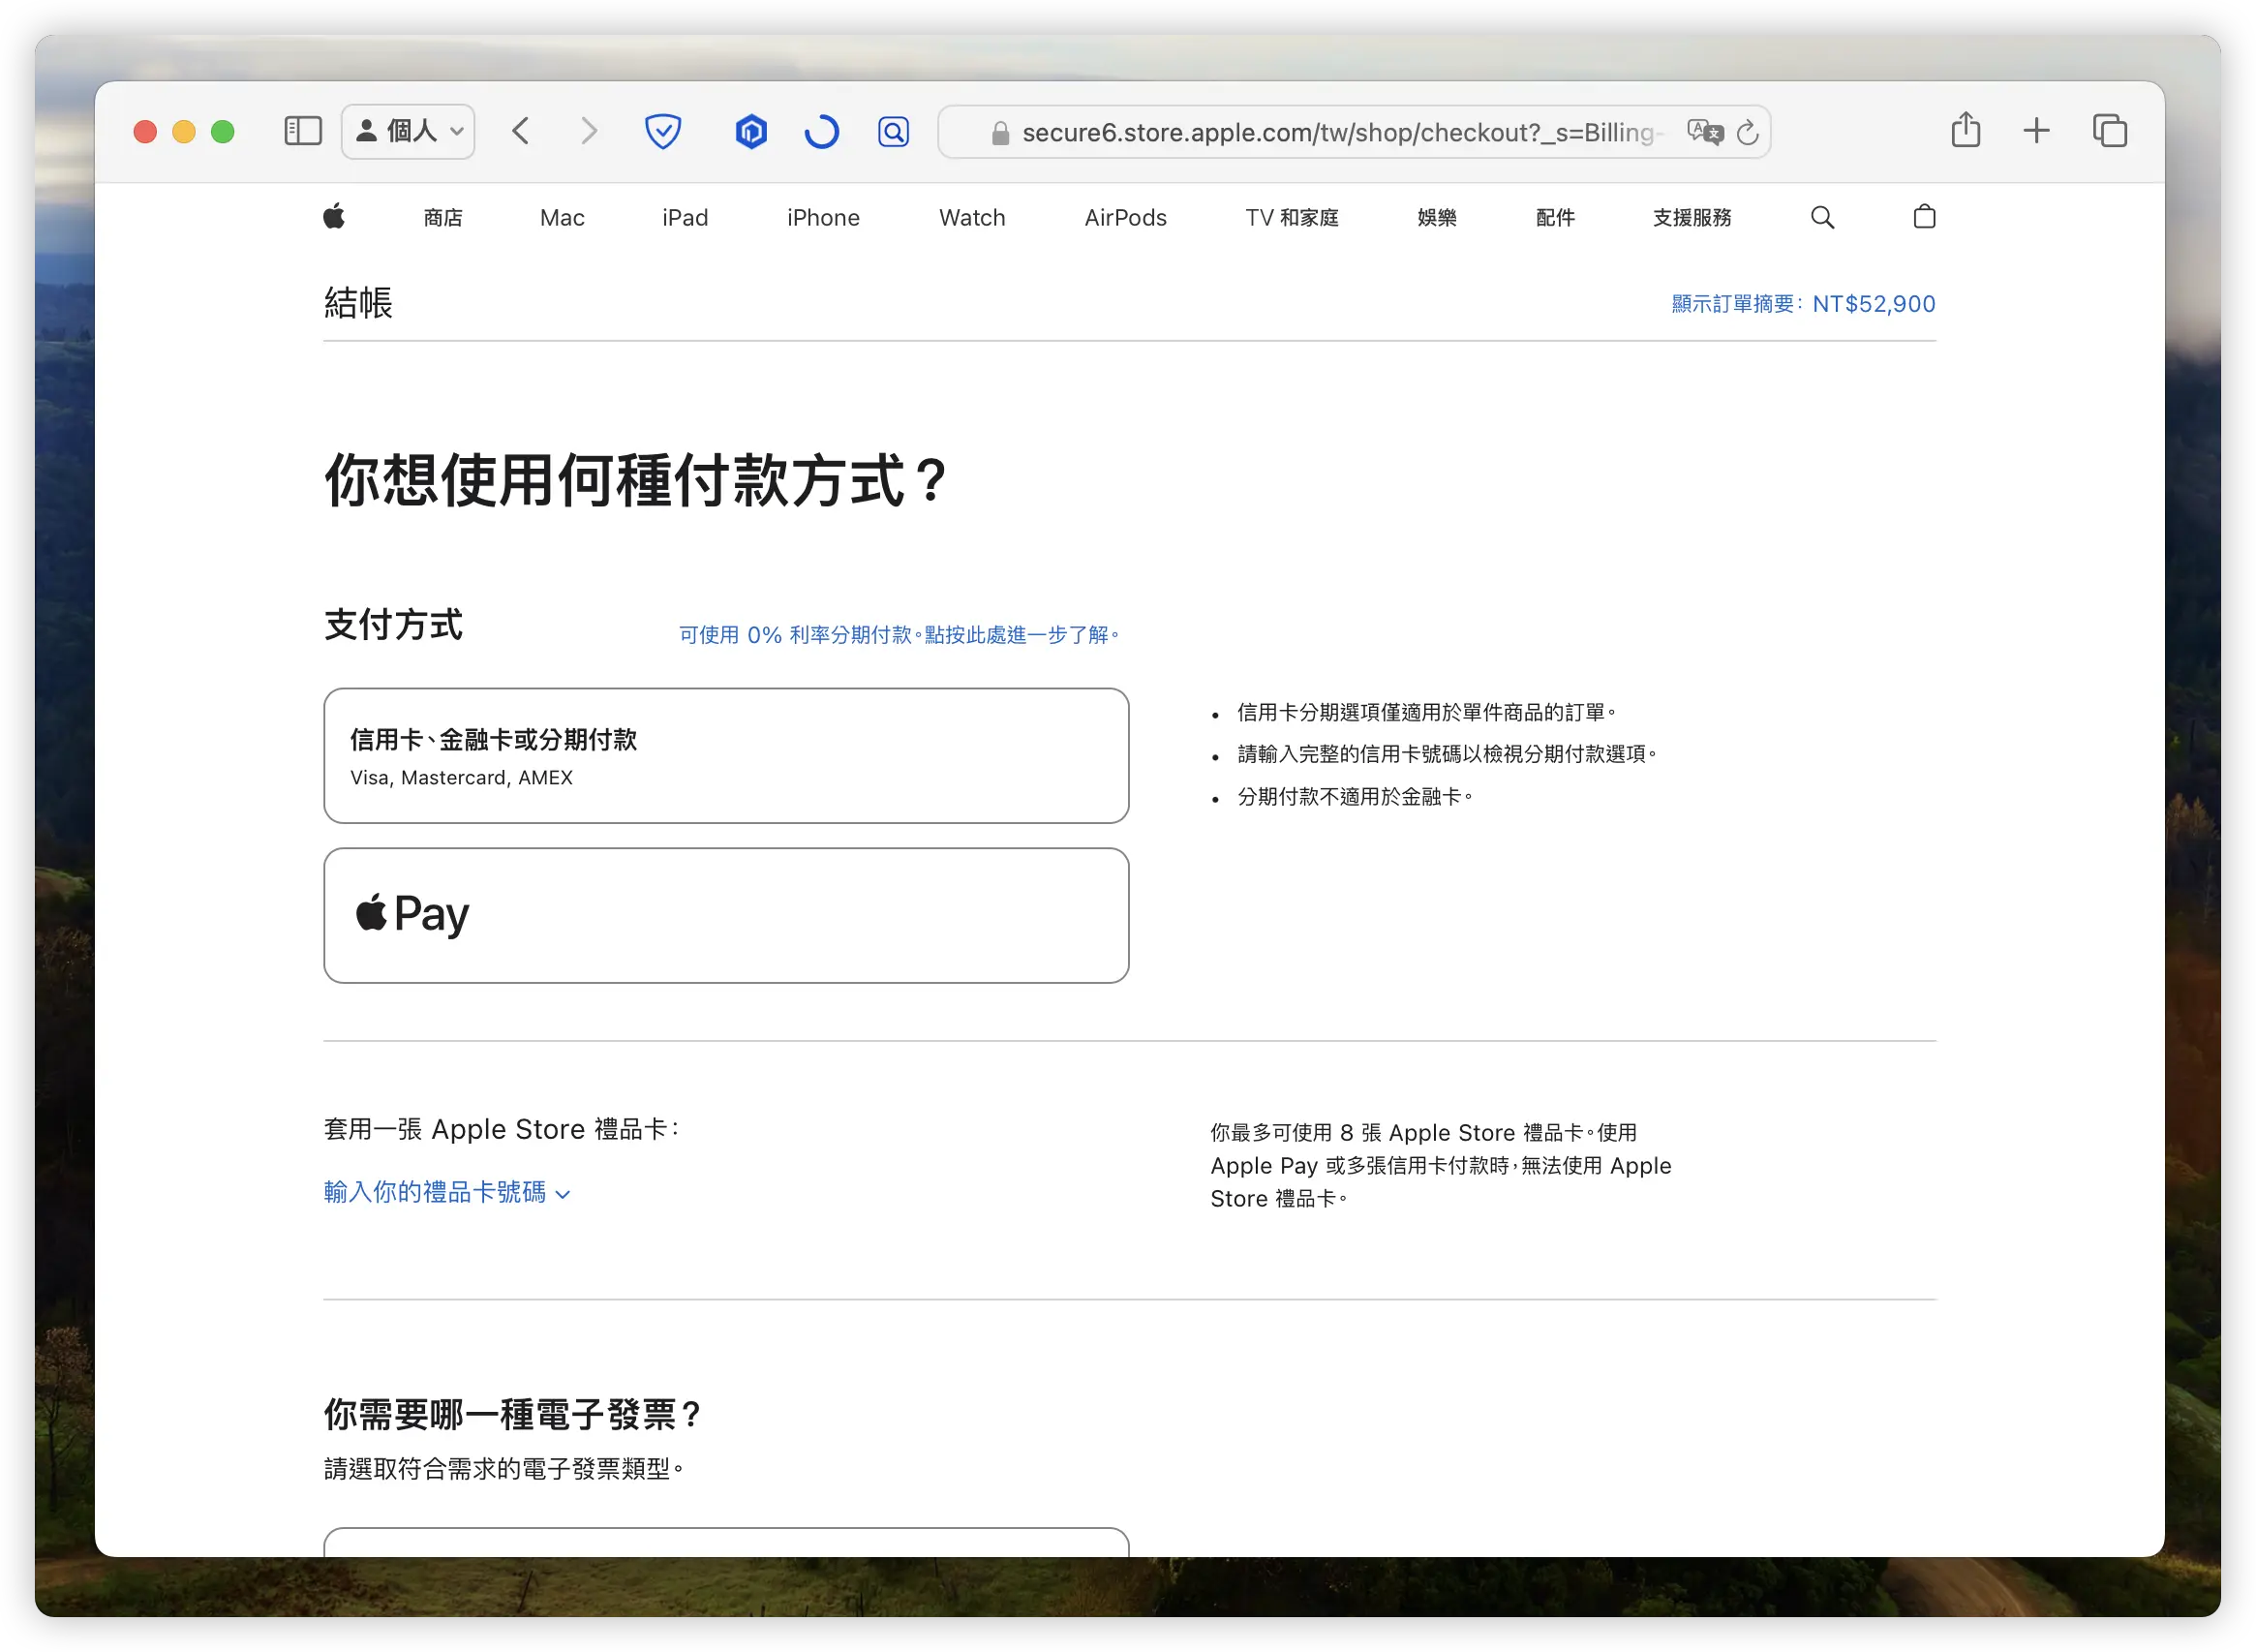Reload the page with refresh icon

[x=1747, y=132]
